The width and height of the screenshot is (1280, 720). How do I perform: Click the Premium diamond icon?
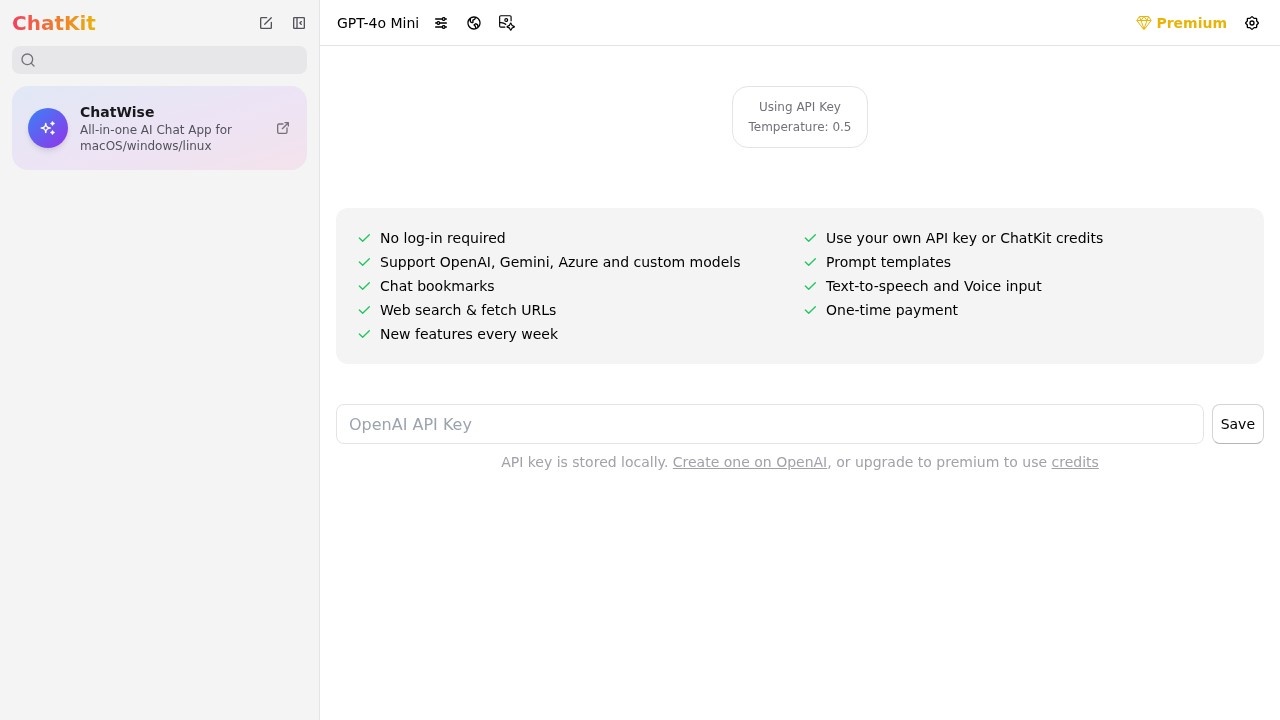pos(1144,23)
